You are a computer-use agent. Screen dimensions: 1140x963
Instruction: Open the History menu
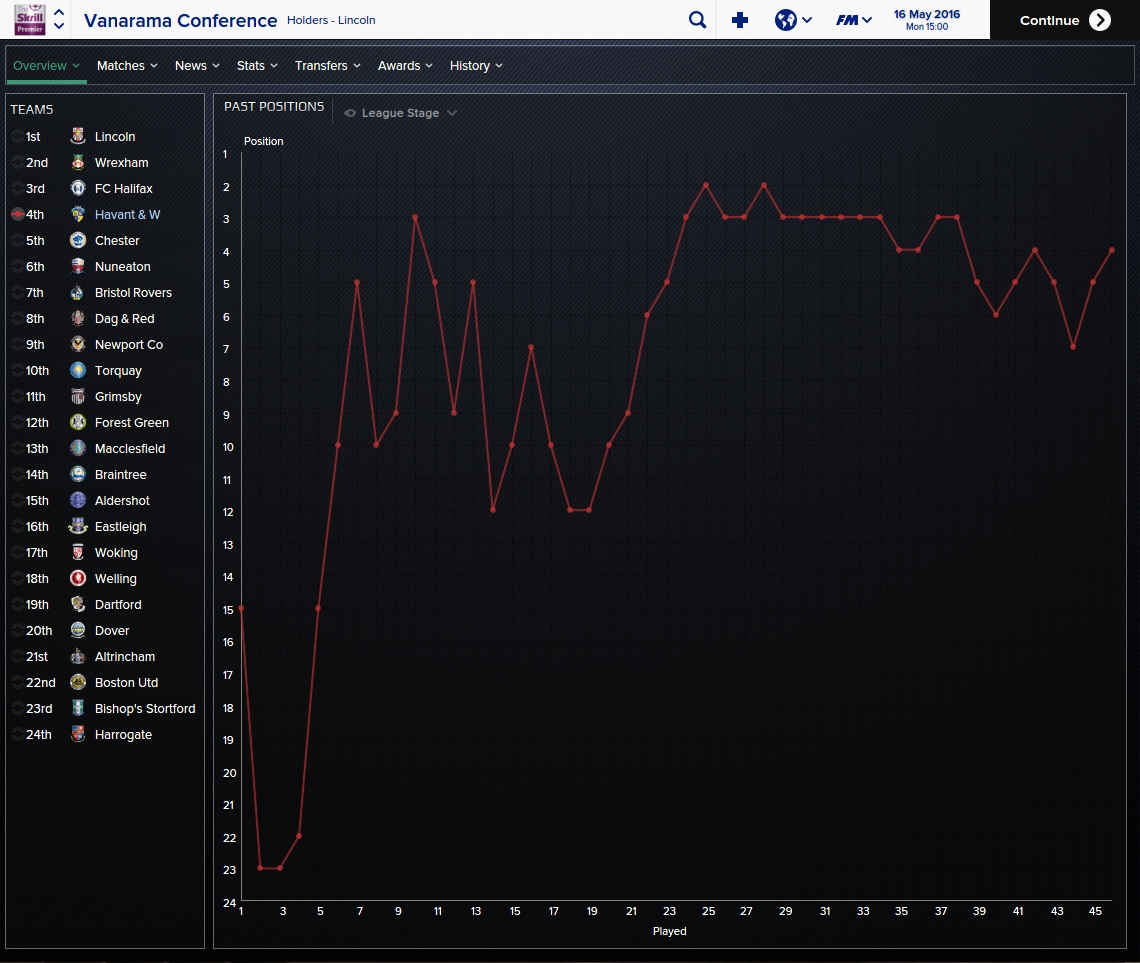476,65
